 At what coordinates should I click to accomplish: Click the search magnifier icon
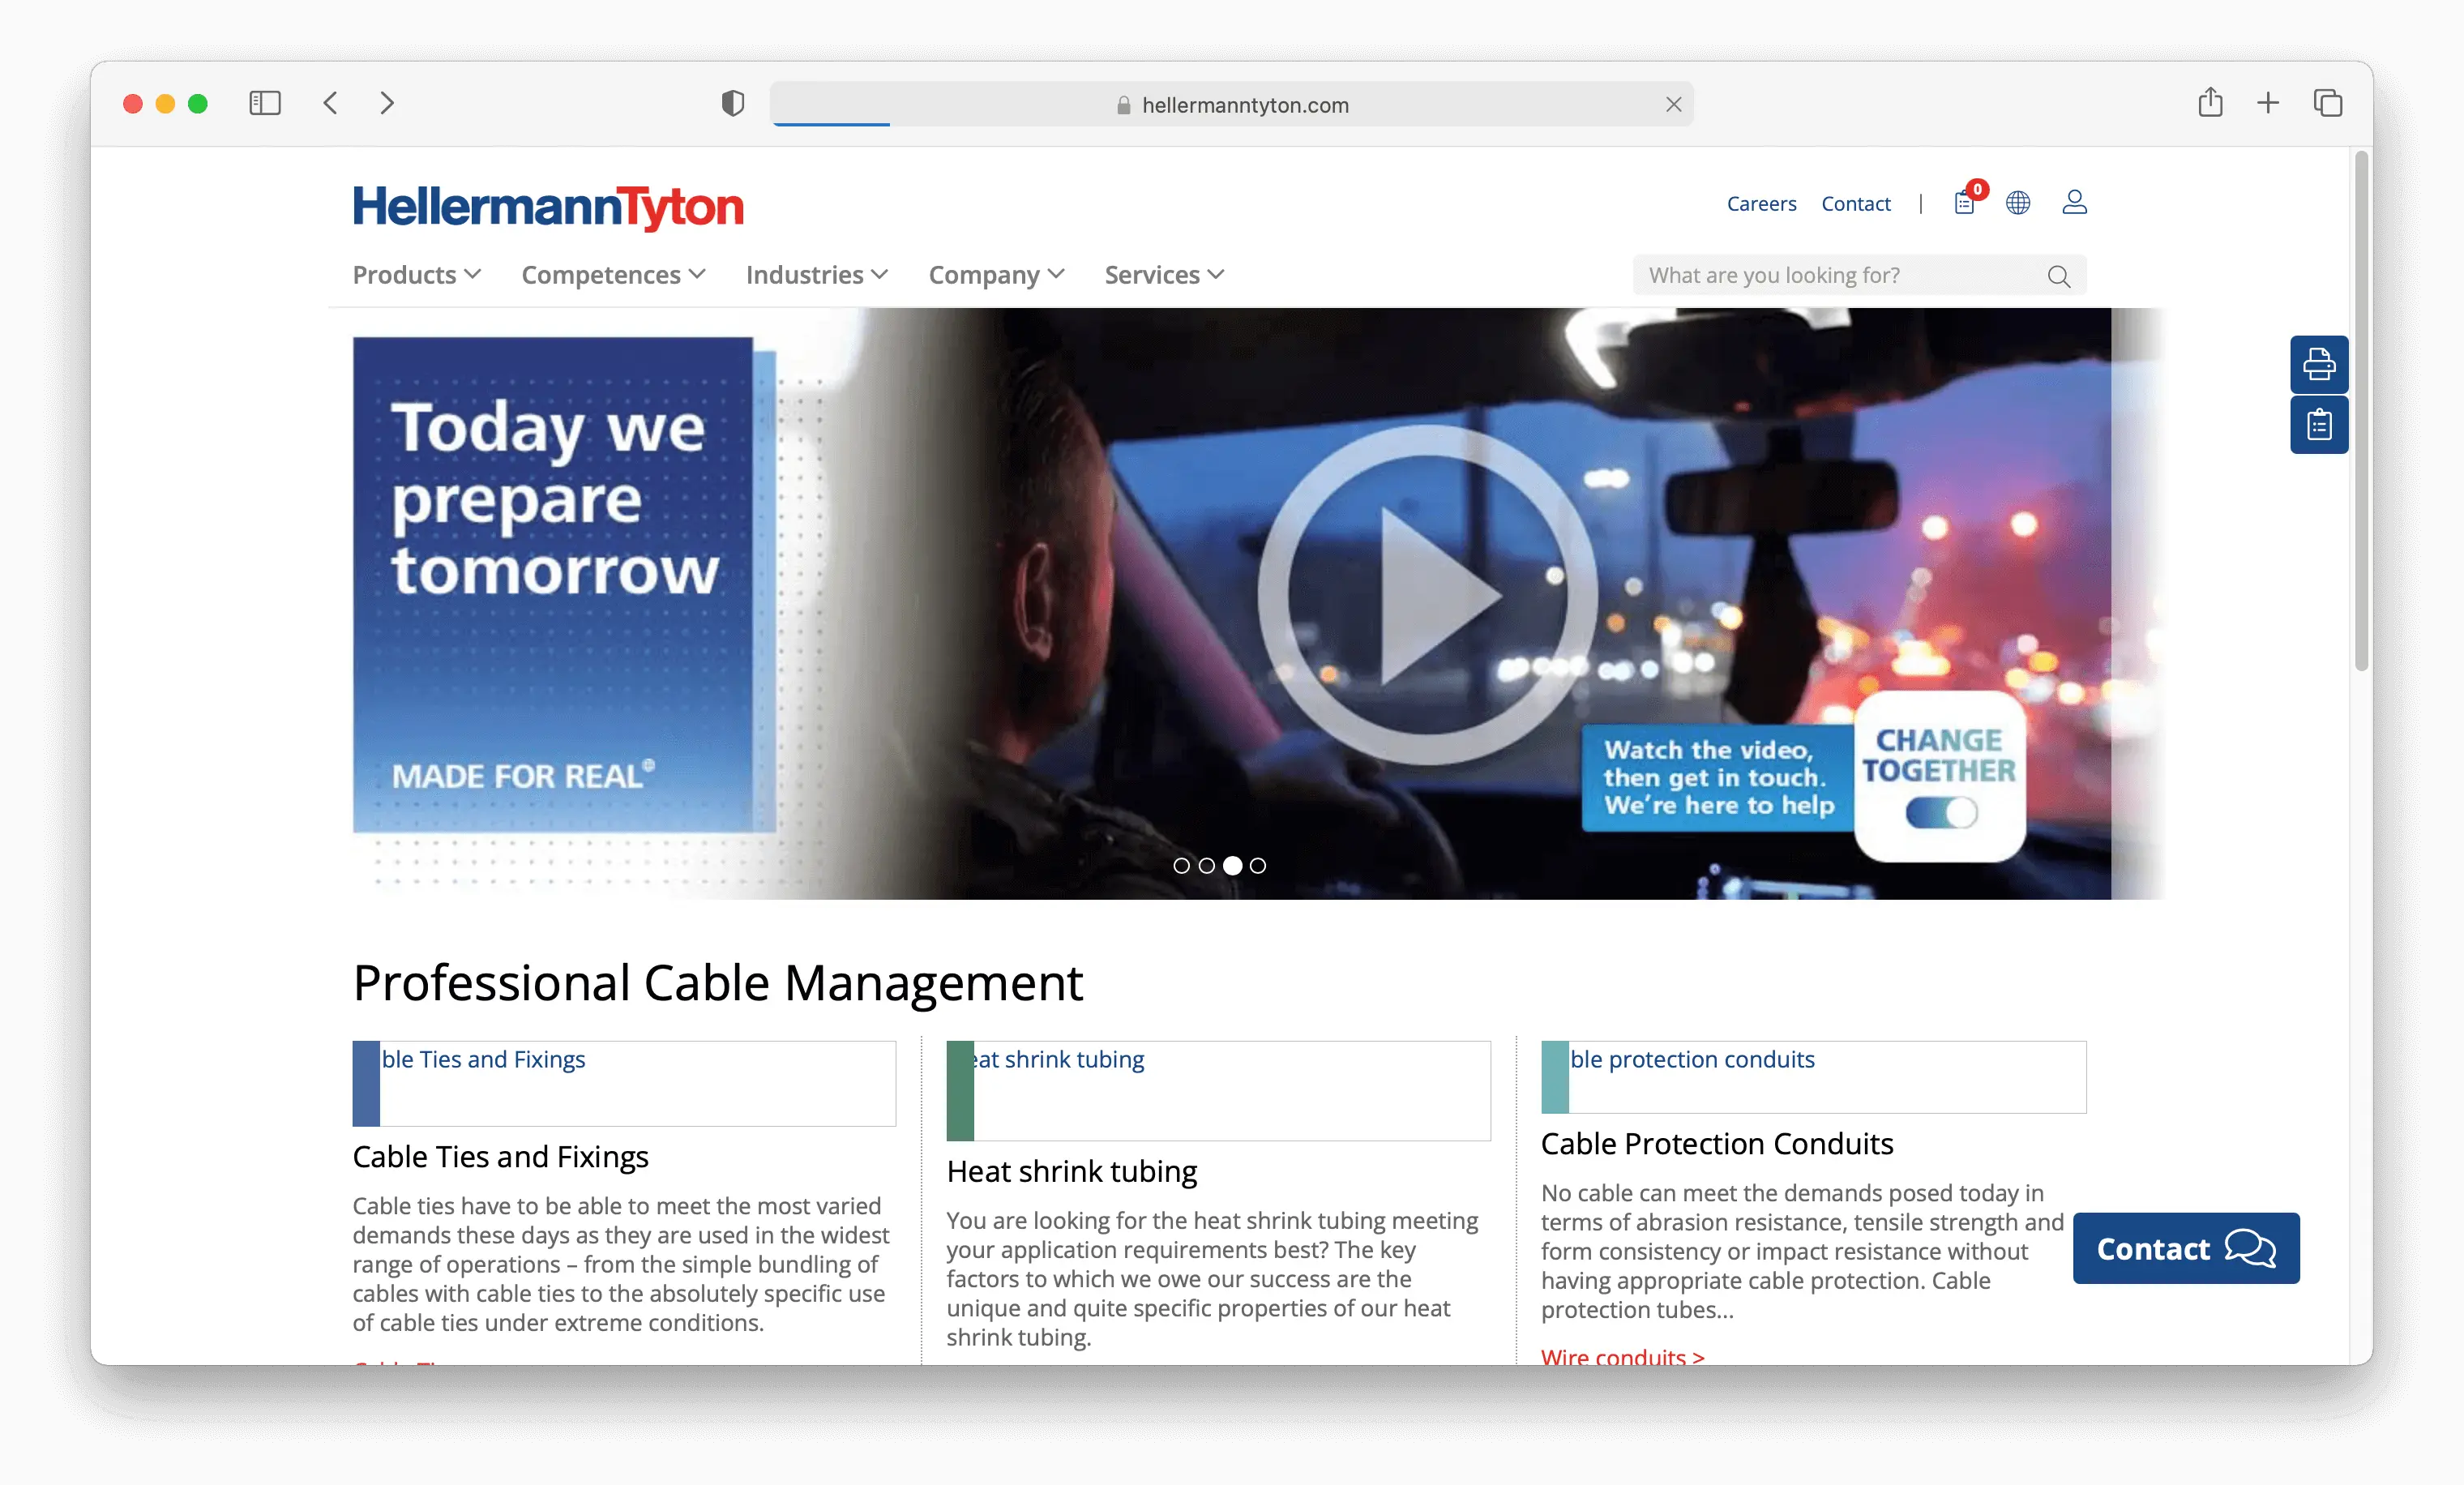point(2058,276)
